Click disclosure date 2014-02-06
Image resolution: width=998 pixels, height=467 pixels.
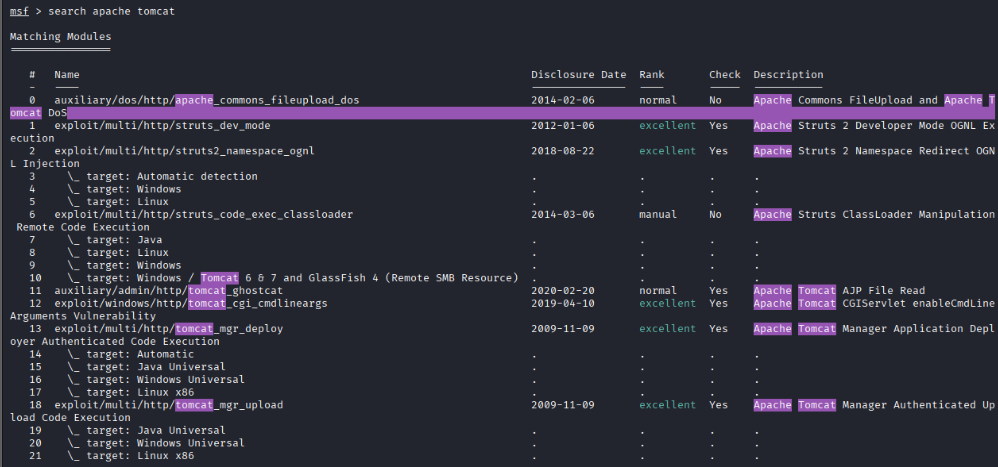pyautogui.click(x=563, y=100)
